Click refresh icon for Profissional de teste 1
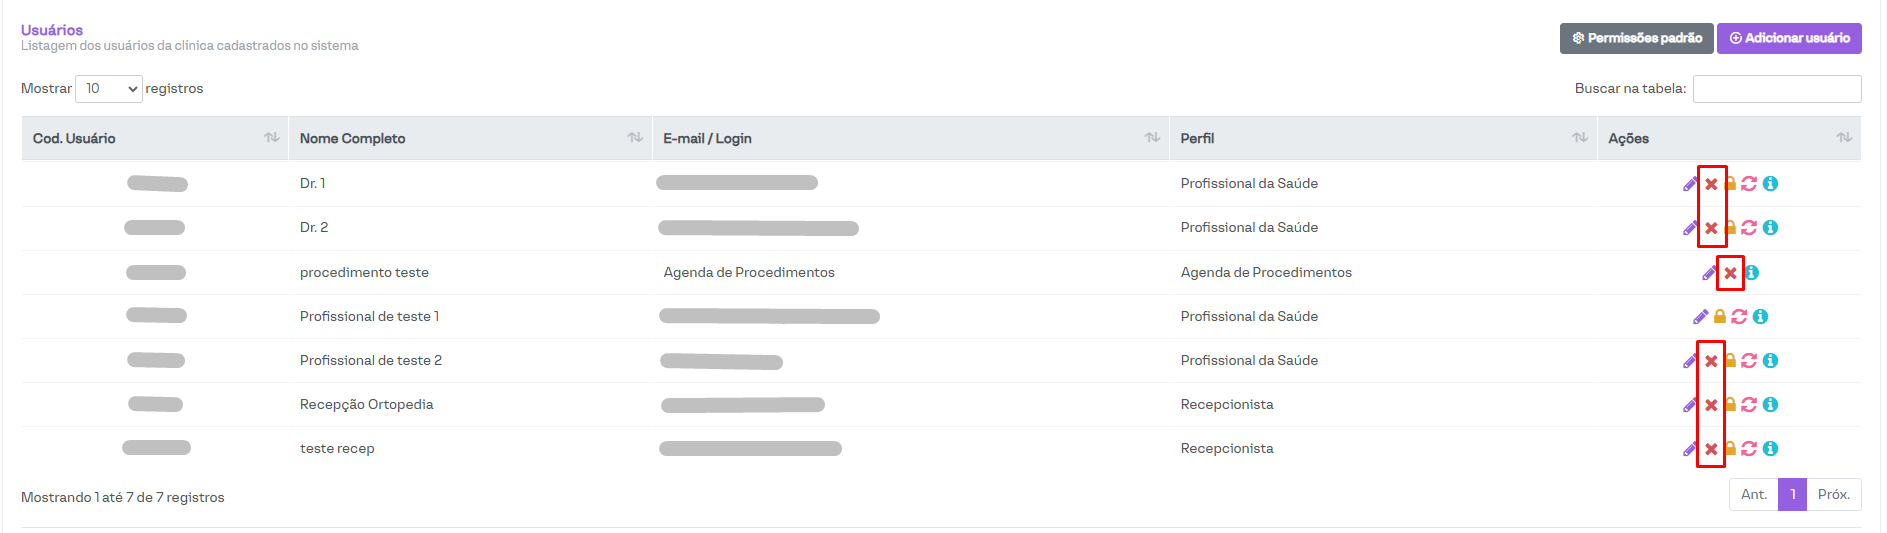 point(1739,317)
